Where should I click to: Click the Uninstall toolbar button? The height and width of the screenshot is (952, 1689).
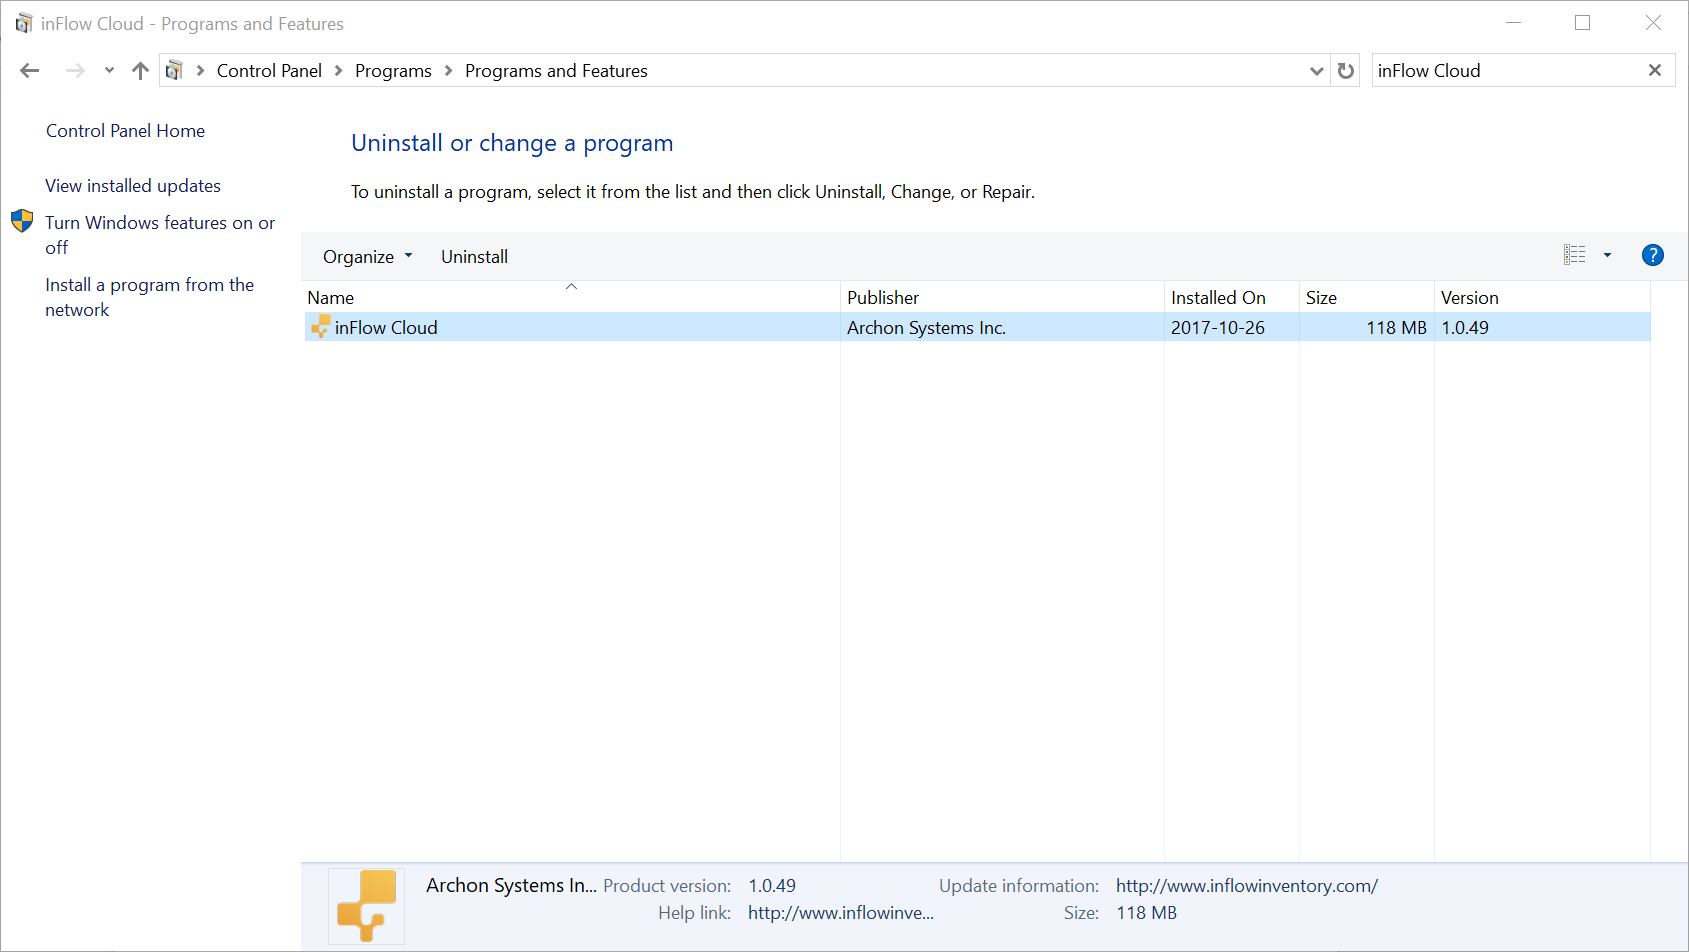474,257
